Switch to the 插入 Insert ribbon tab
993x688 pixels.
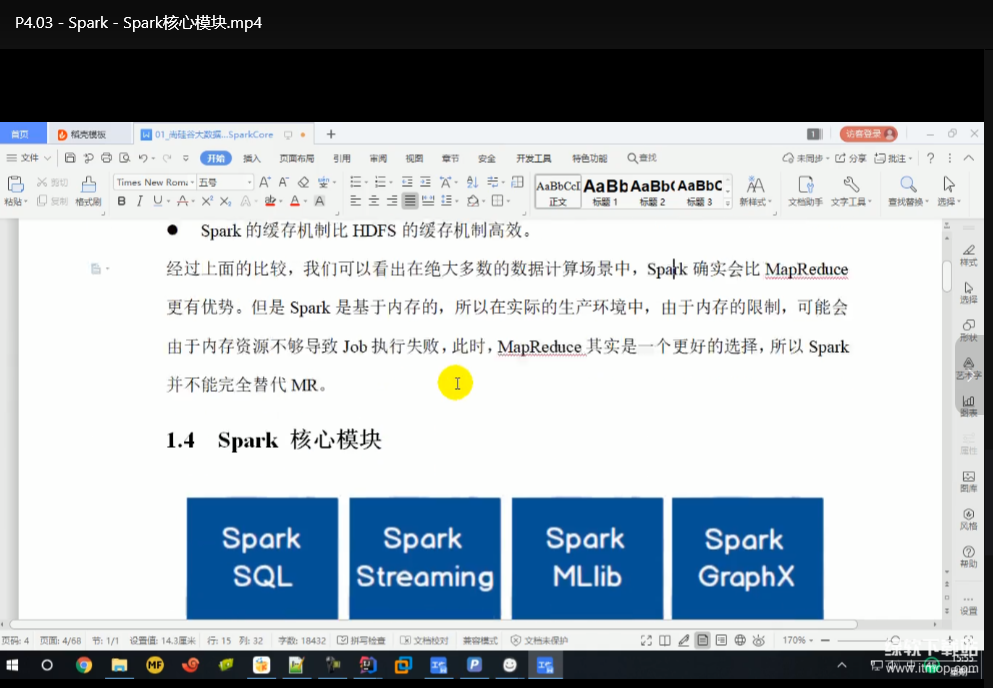tap(252, 158)
